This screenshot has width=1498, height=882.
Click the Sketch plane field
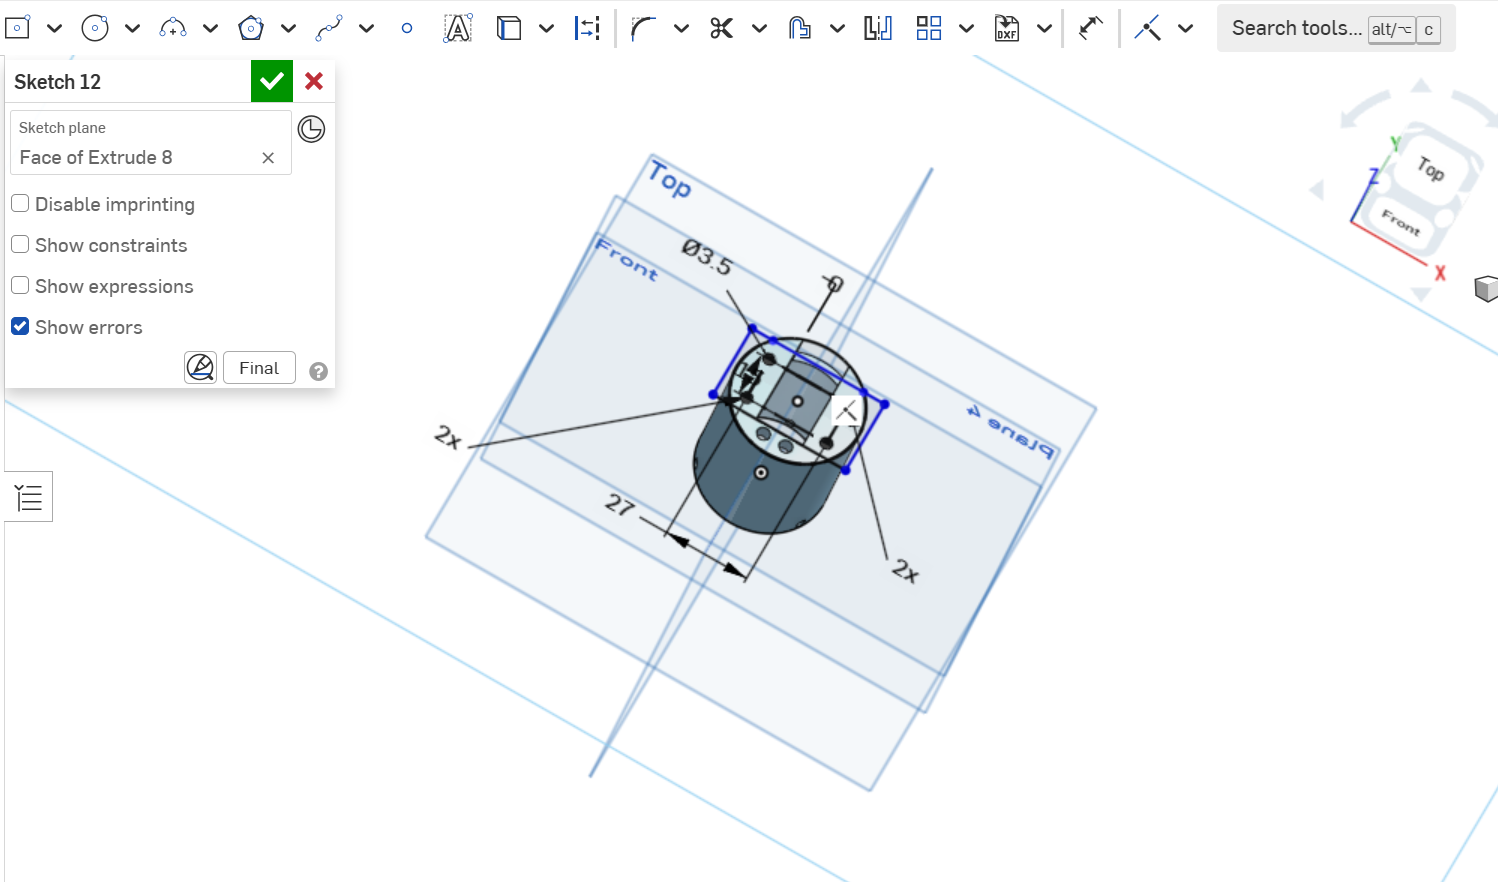(150, 143)
